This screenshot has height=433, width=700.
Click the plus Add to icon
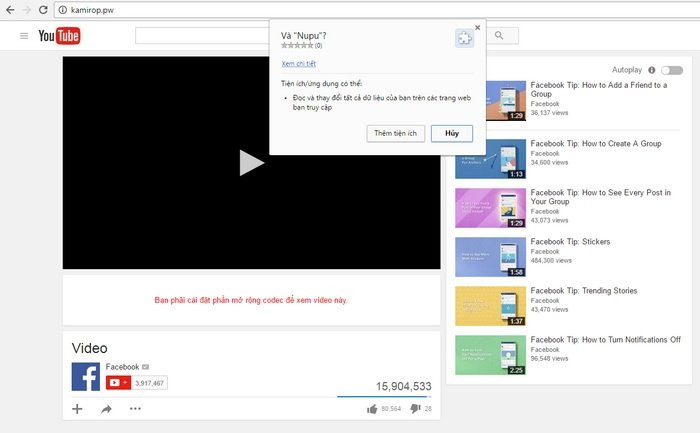(x=78, y=408)
